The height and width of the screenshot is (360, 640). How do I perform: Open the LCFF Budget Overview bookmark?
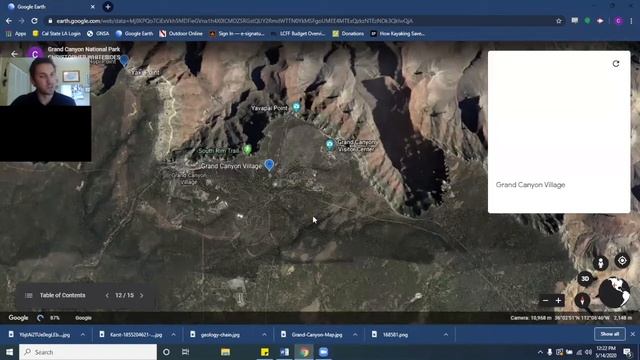click(298, 34)
